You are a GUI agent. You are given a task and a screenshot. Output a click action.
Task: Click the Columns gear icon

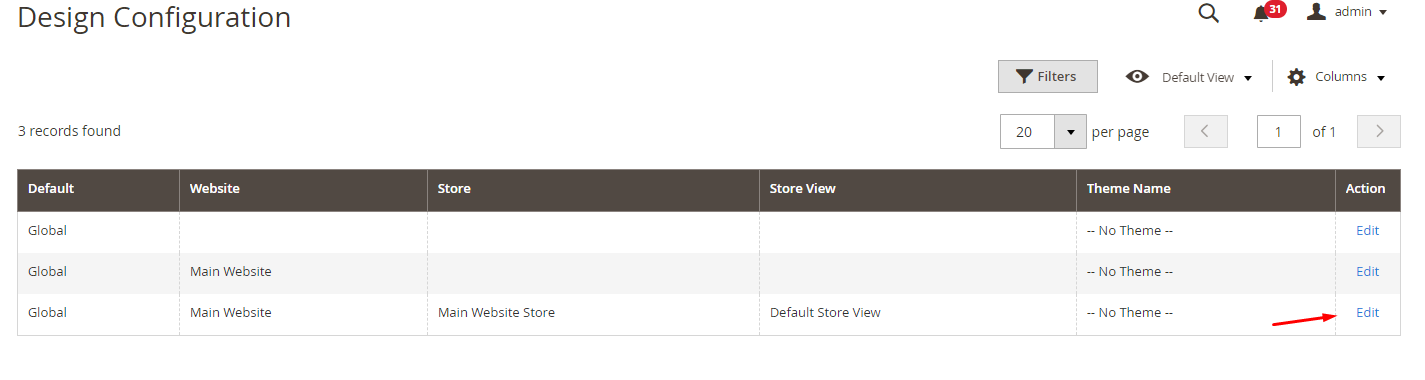click(x=1296, y=77)
